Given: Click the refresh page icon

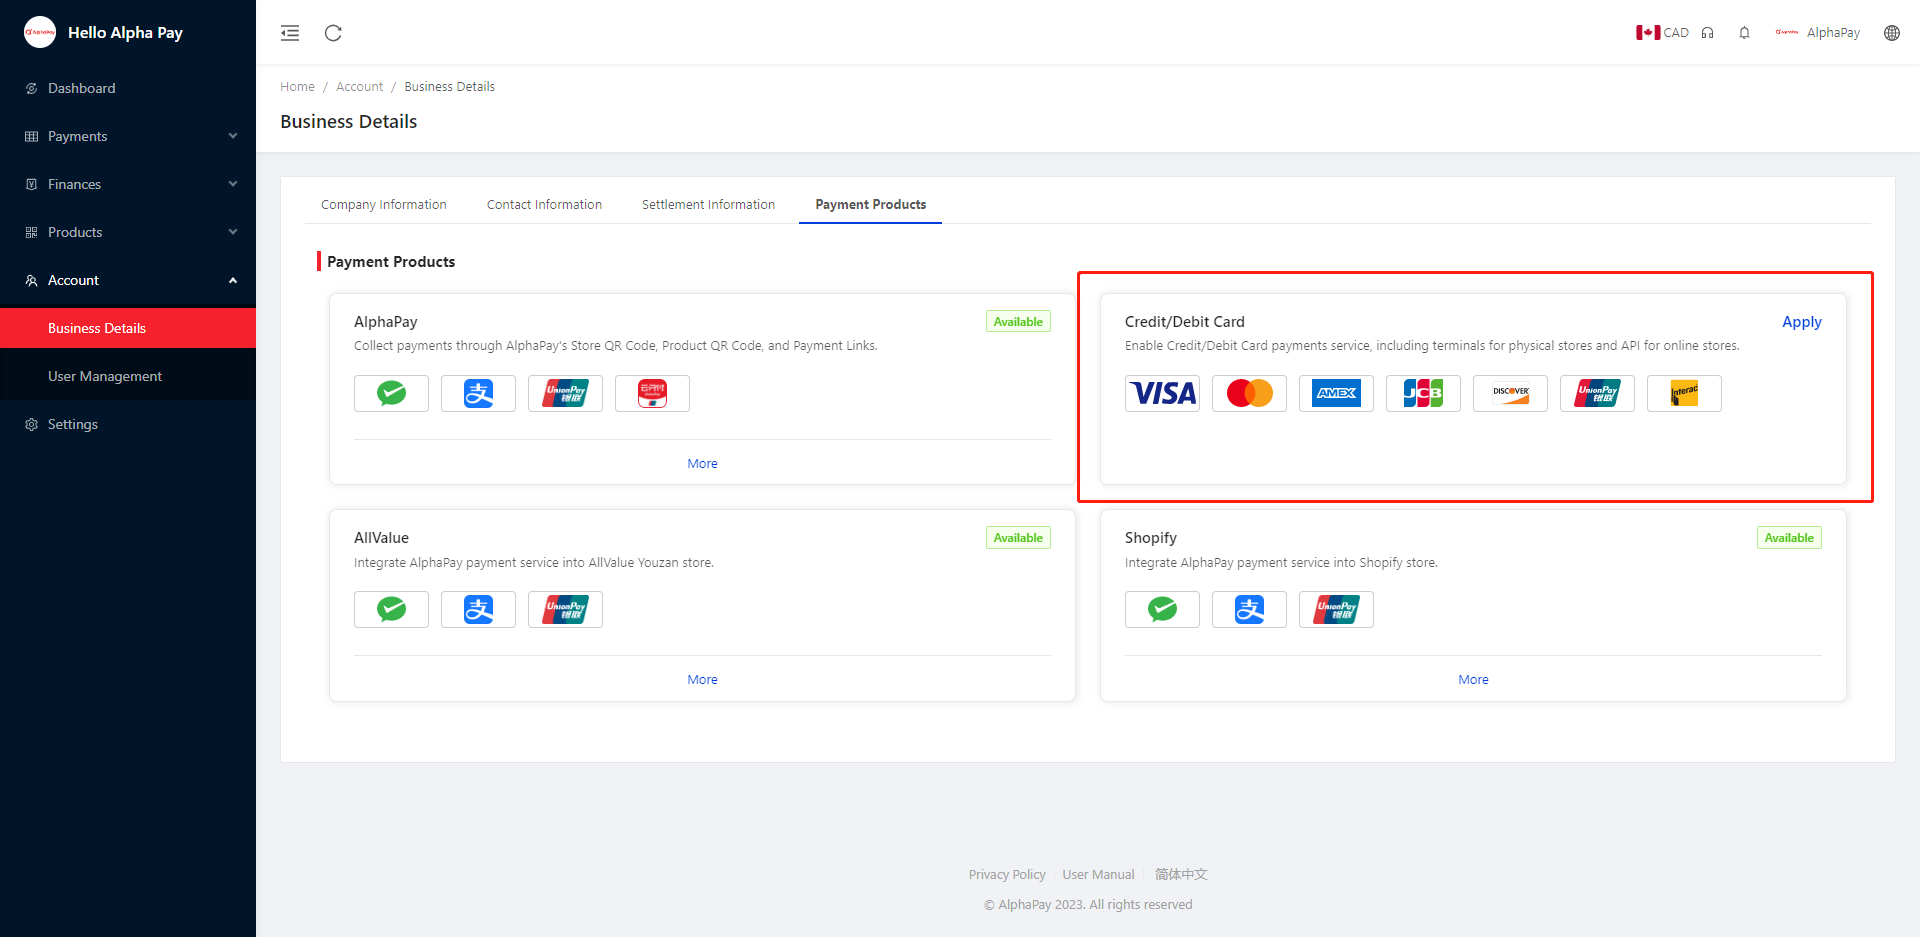Looking at the screenshot, I should click(333, 33).
